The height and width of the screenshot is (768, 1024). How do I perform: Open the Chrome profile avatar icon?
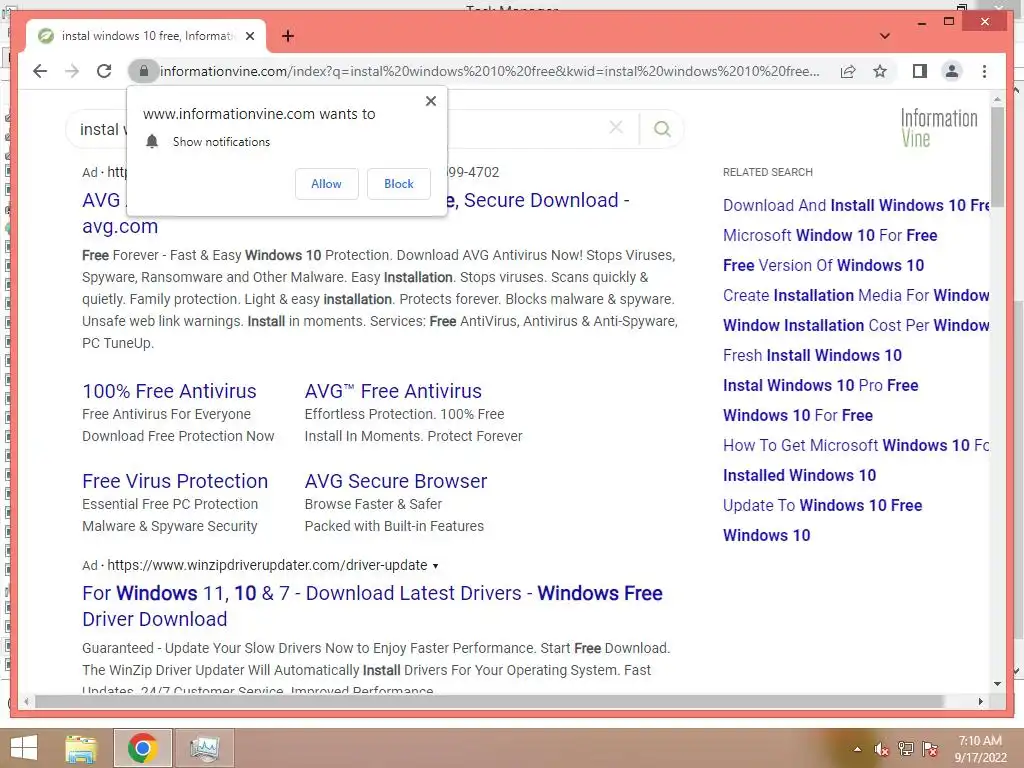tap(952, 71)
